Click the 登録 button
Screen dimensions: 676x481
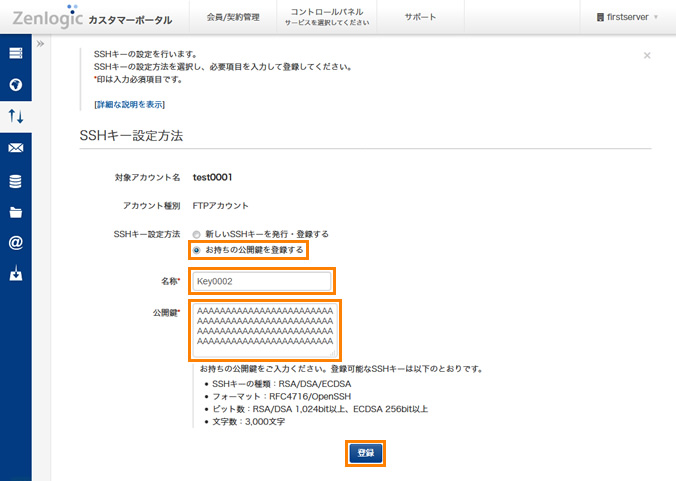click(x=366, y=453)
